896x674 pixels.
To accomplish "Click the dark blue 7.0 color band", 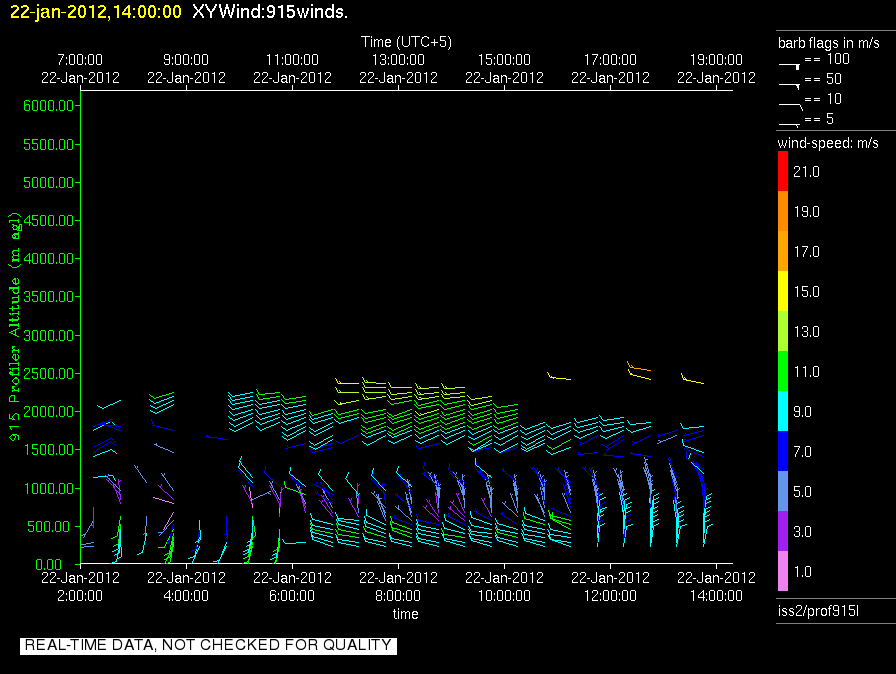I will [x=783, y=451].
